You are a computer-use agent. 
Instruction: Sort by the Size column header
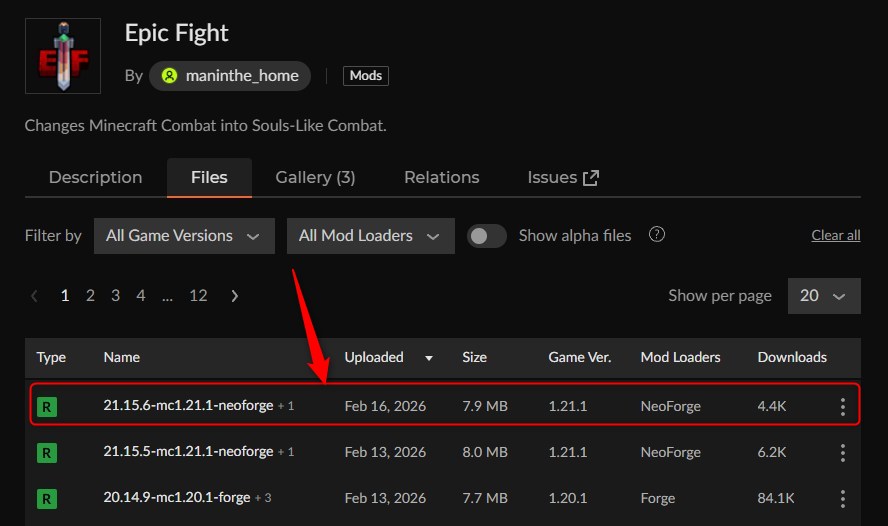(x=475, y=357)
